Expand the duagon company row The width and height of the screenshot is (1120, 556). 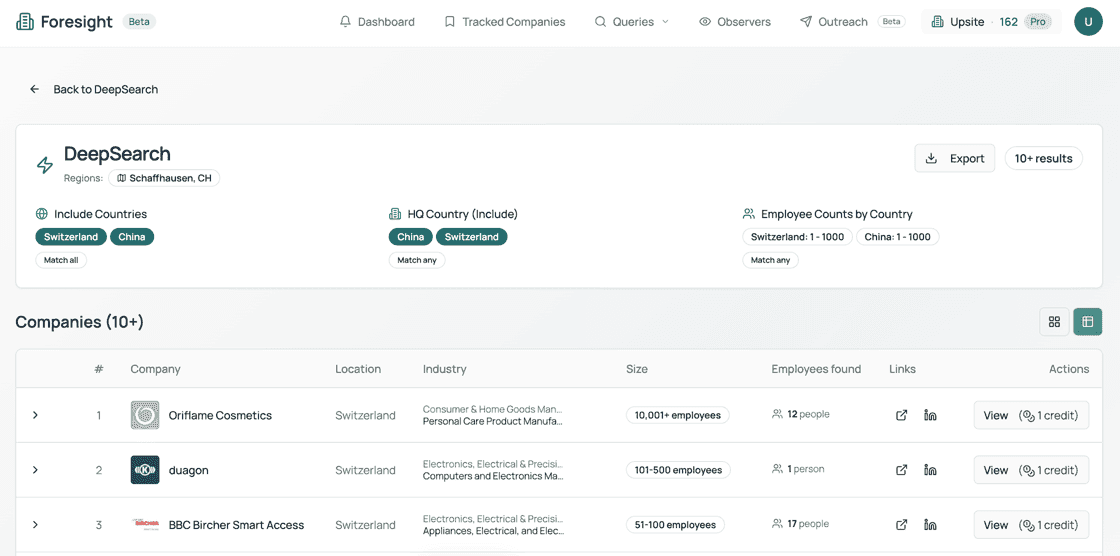(35, 470)
